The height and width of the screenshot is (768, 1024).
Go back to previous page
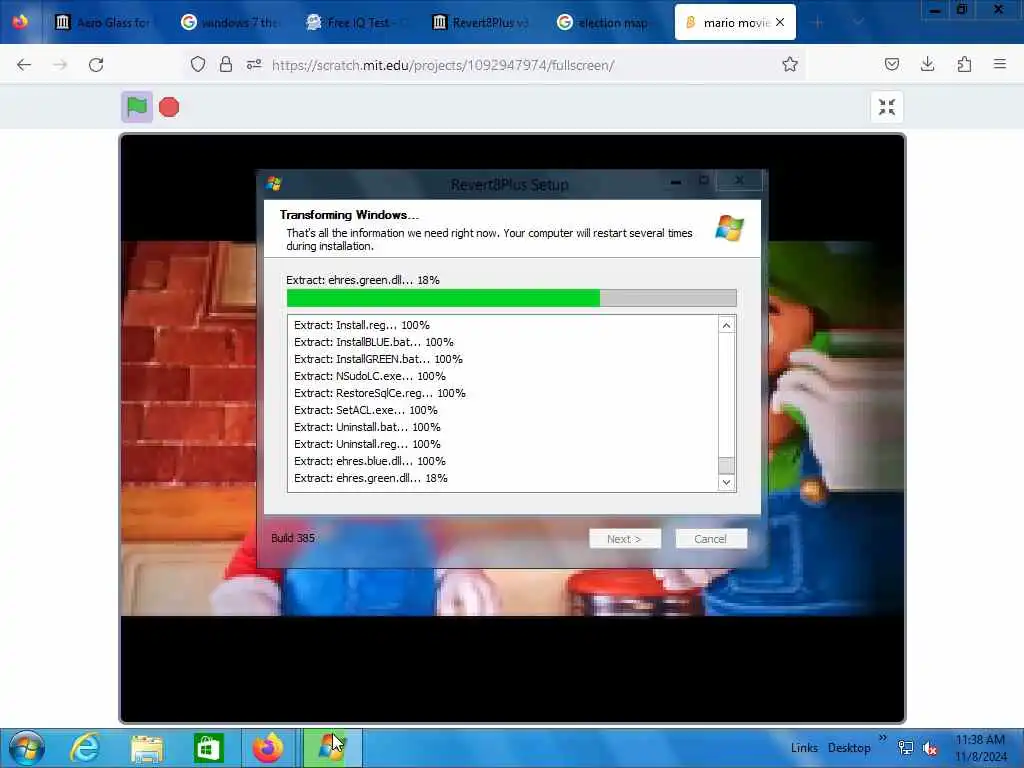pyautogui.click(x=24, y=65)
